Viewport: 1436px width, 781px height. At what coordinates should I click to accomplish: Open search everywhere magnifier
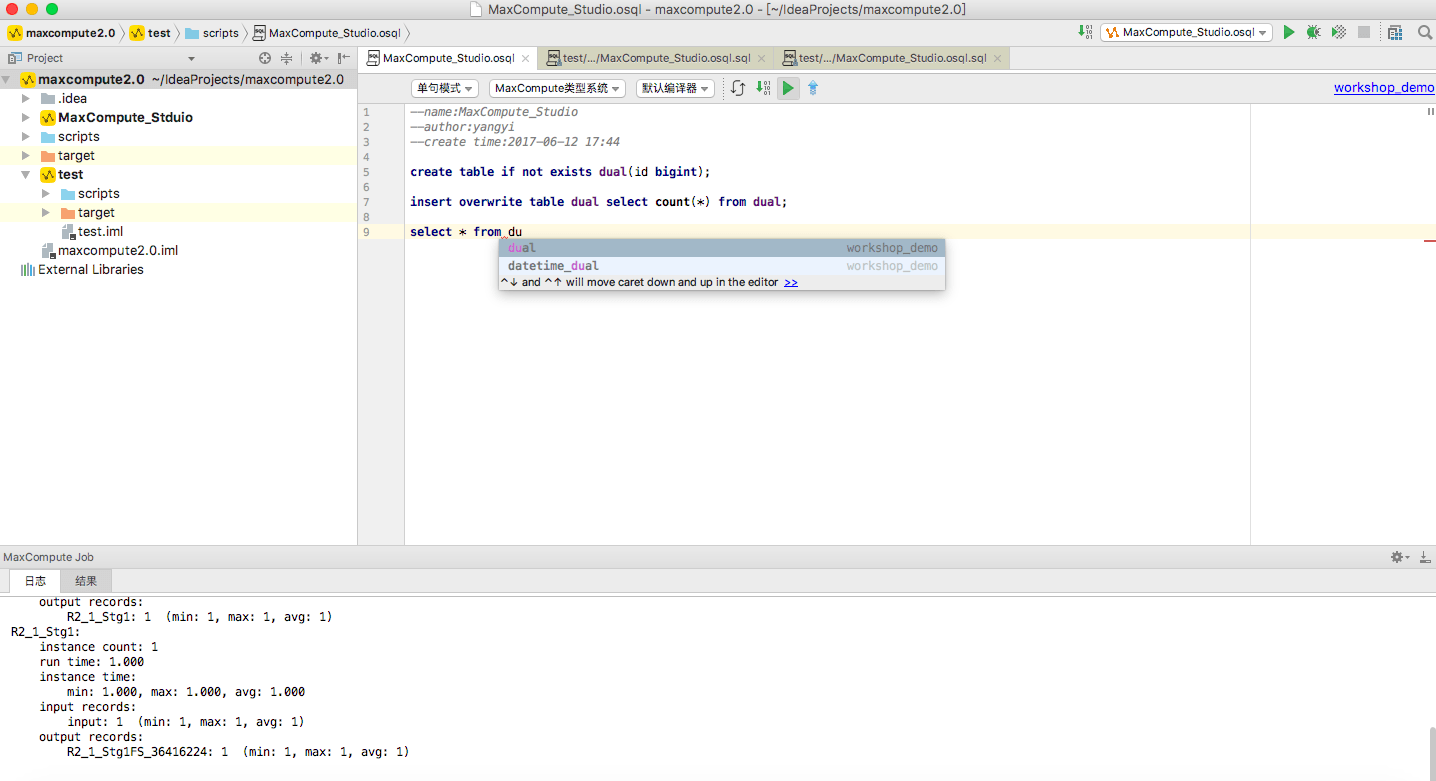(1425, 32)
